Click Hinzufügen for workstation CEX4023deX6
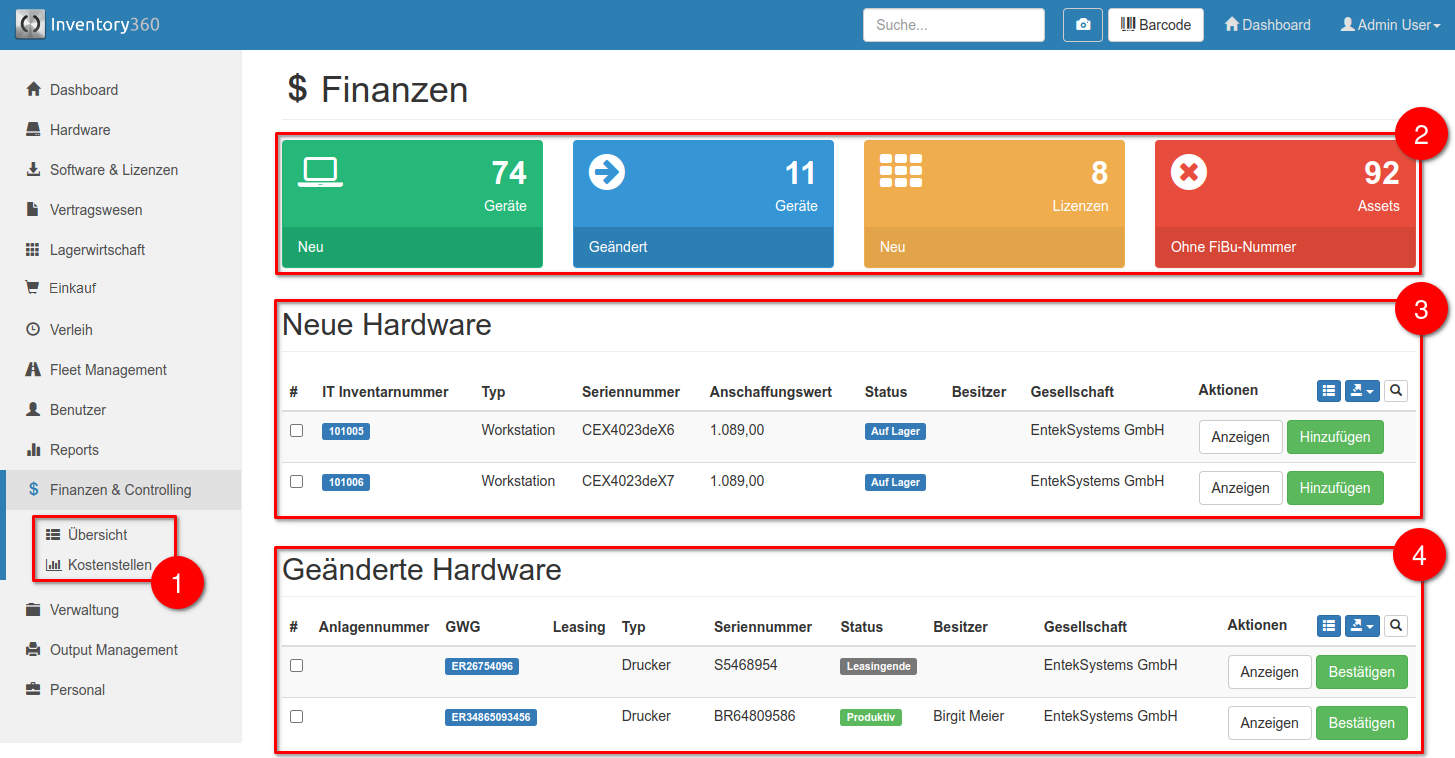The height and width of the screenshot is (758, 1455). point(1335,437)
